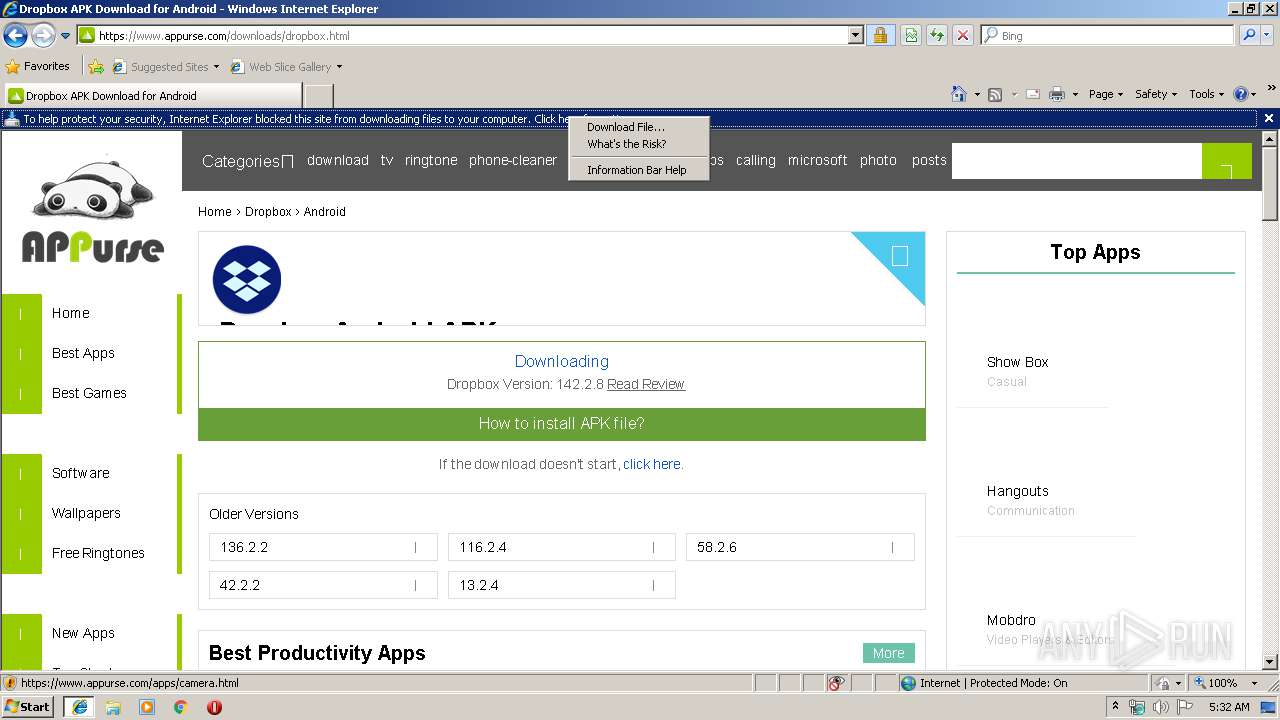This screenshot has height=720, width=1280.
Task: Open Web Slice Gallery dropdown
Action: coord(286,67)
